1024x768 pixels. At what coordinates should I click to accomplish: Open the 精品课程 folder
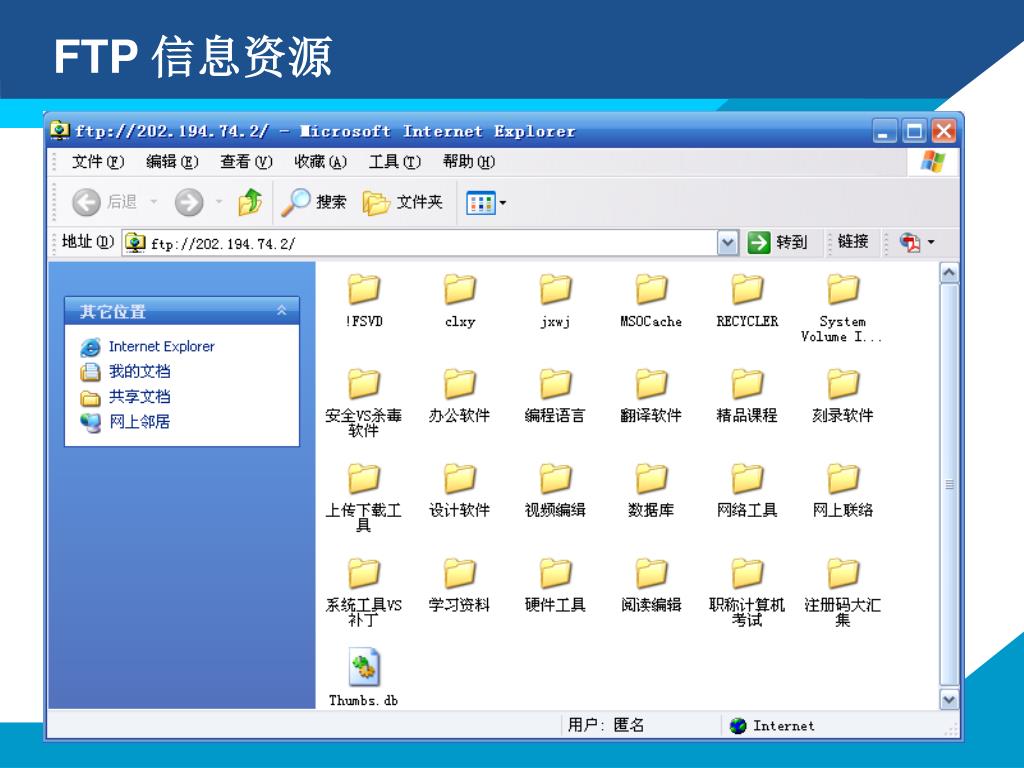coord(747,395)
